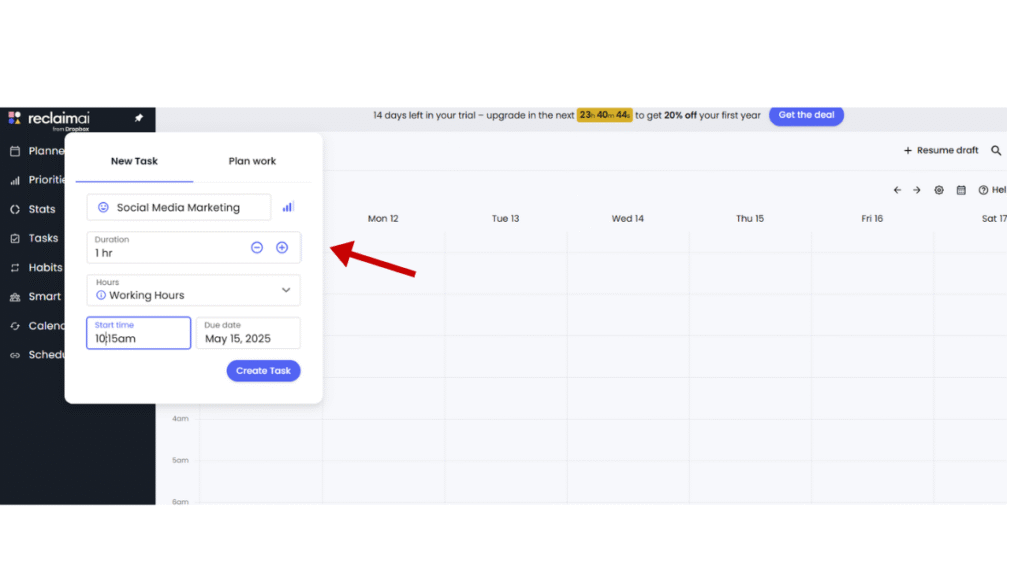Select the New Task tab
Image resolution: width=1024 pixels, height=576 pixels.
tap(134, 161)
